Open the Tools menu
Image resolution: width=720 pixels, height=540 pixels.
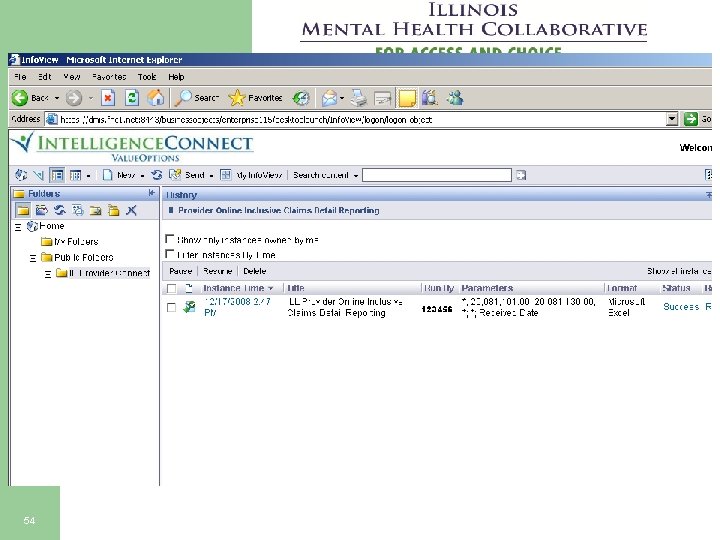click(x=147, y=77)
